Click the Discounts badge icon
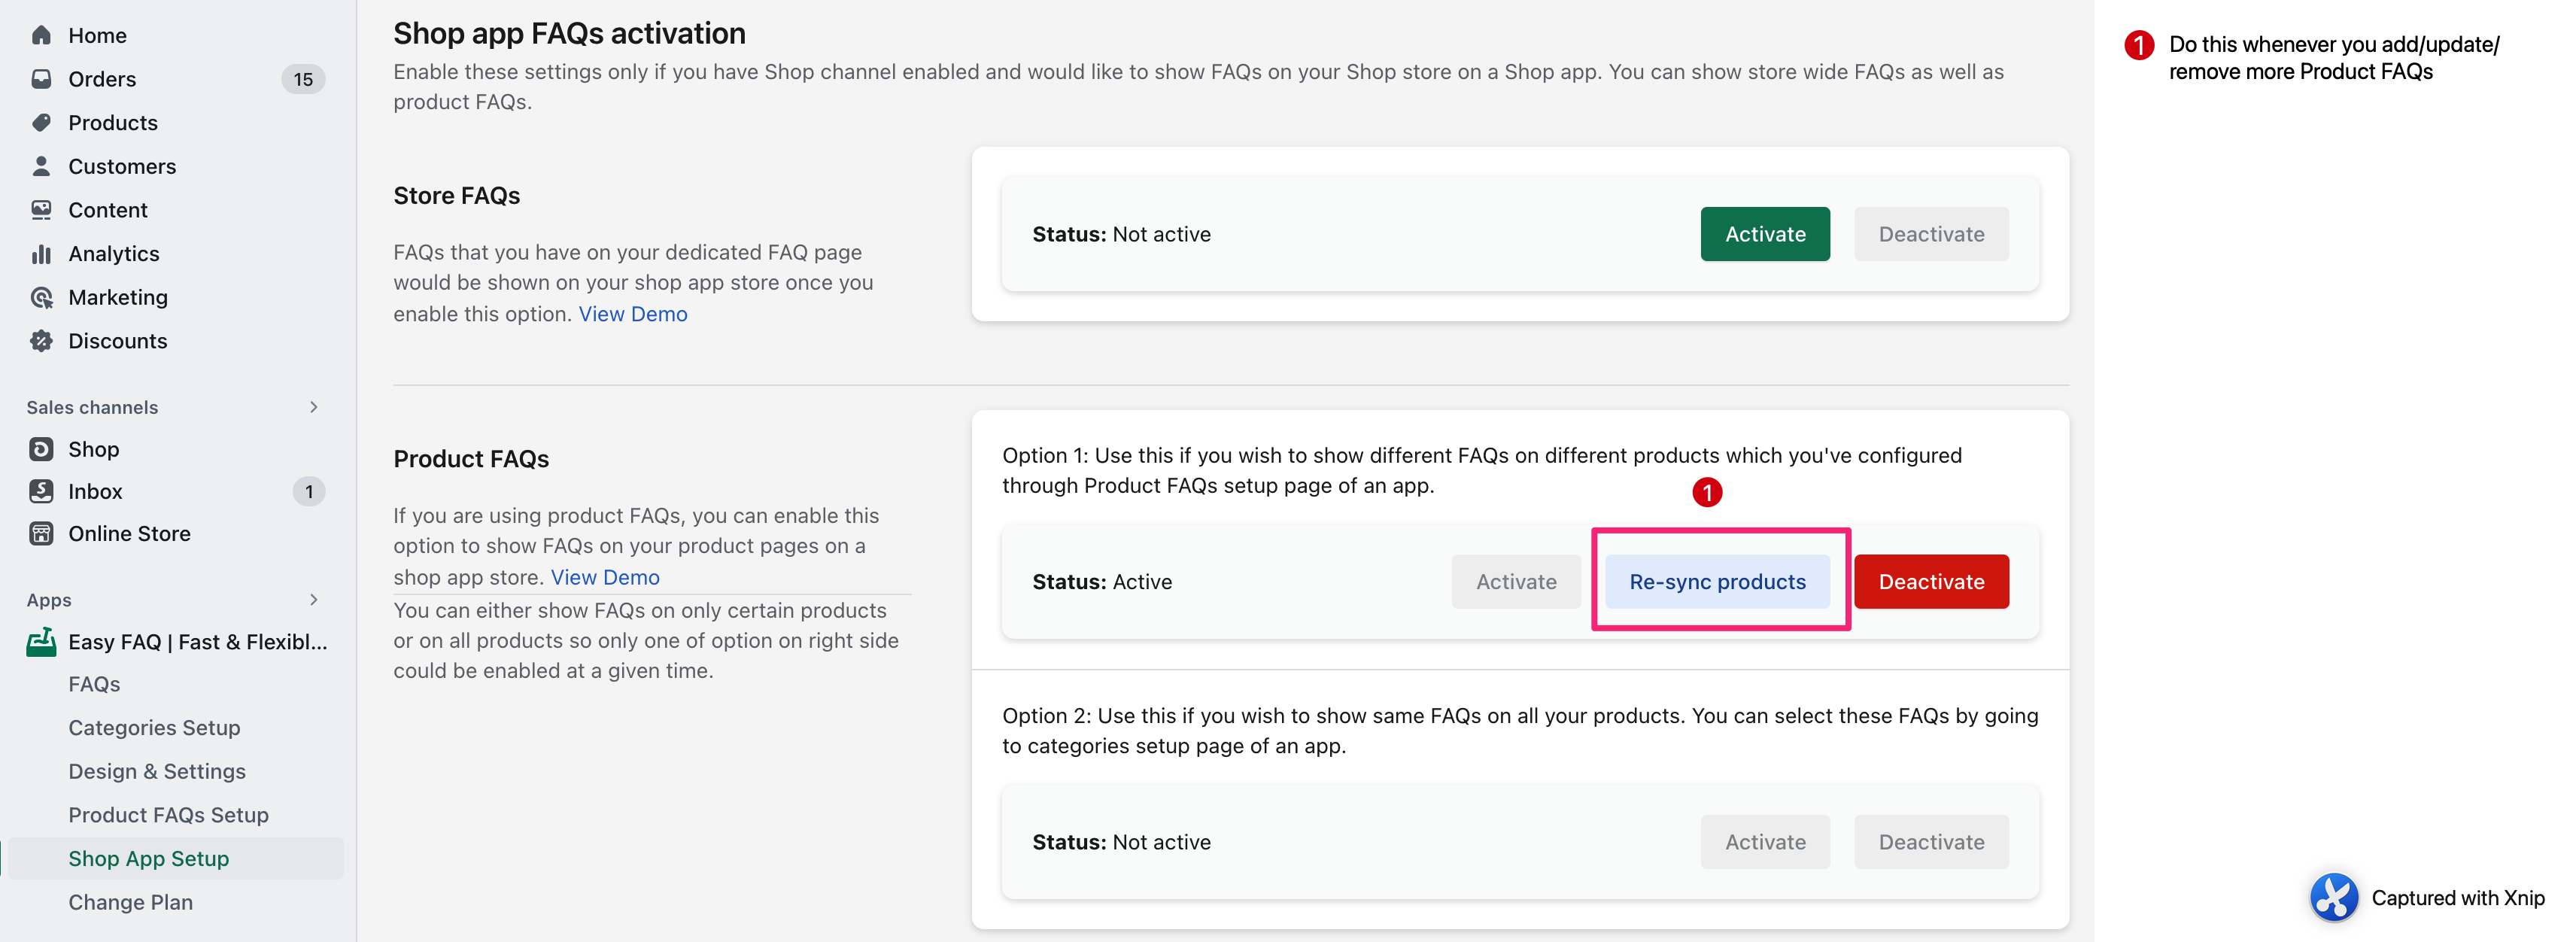 click(x=41, y=341)
